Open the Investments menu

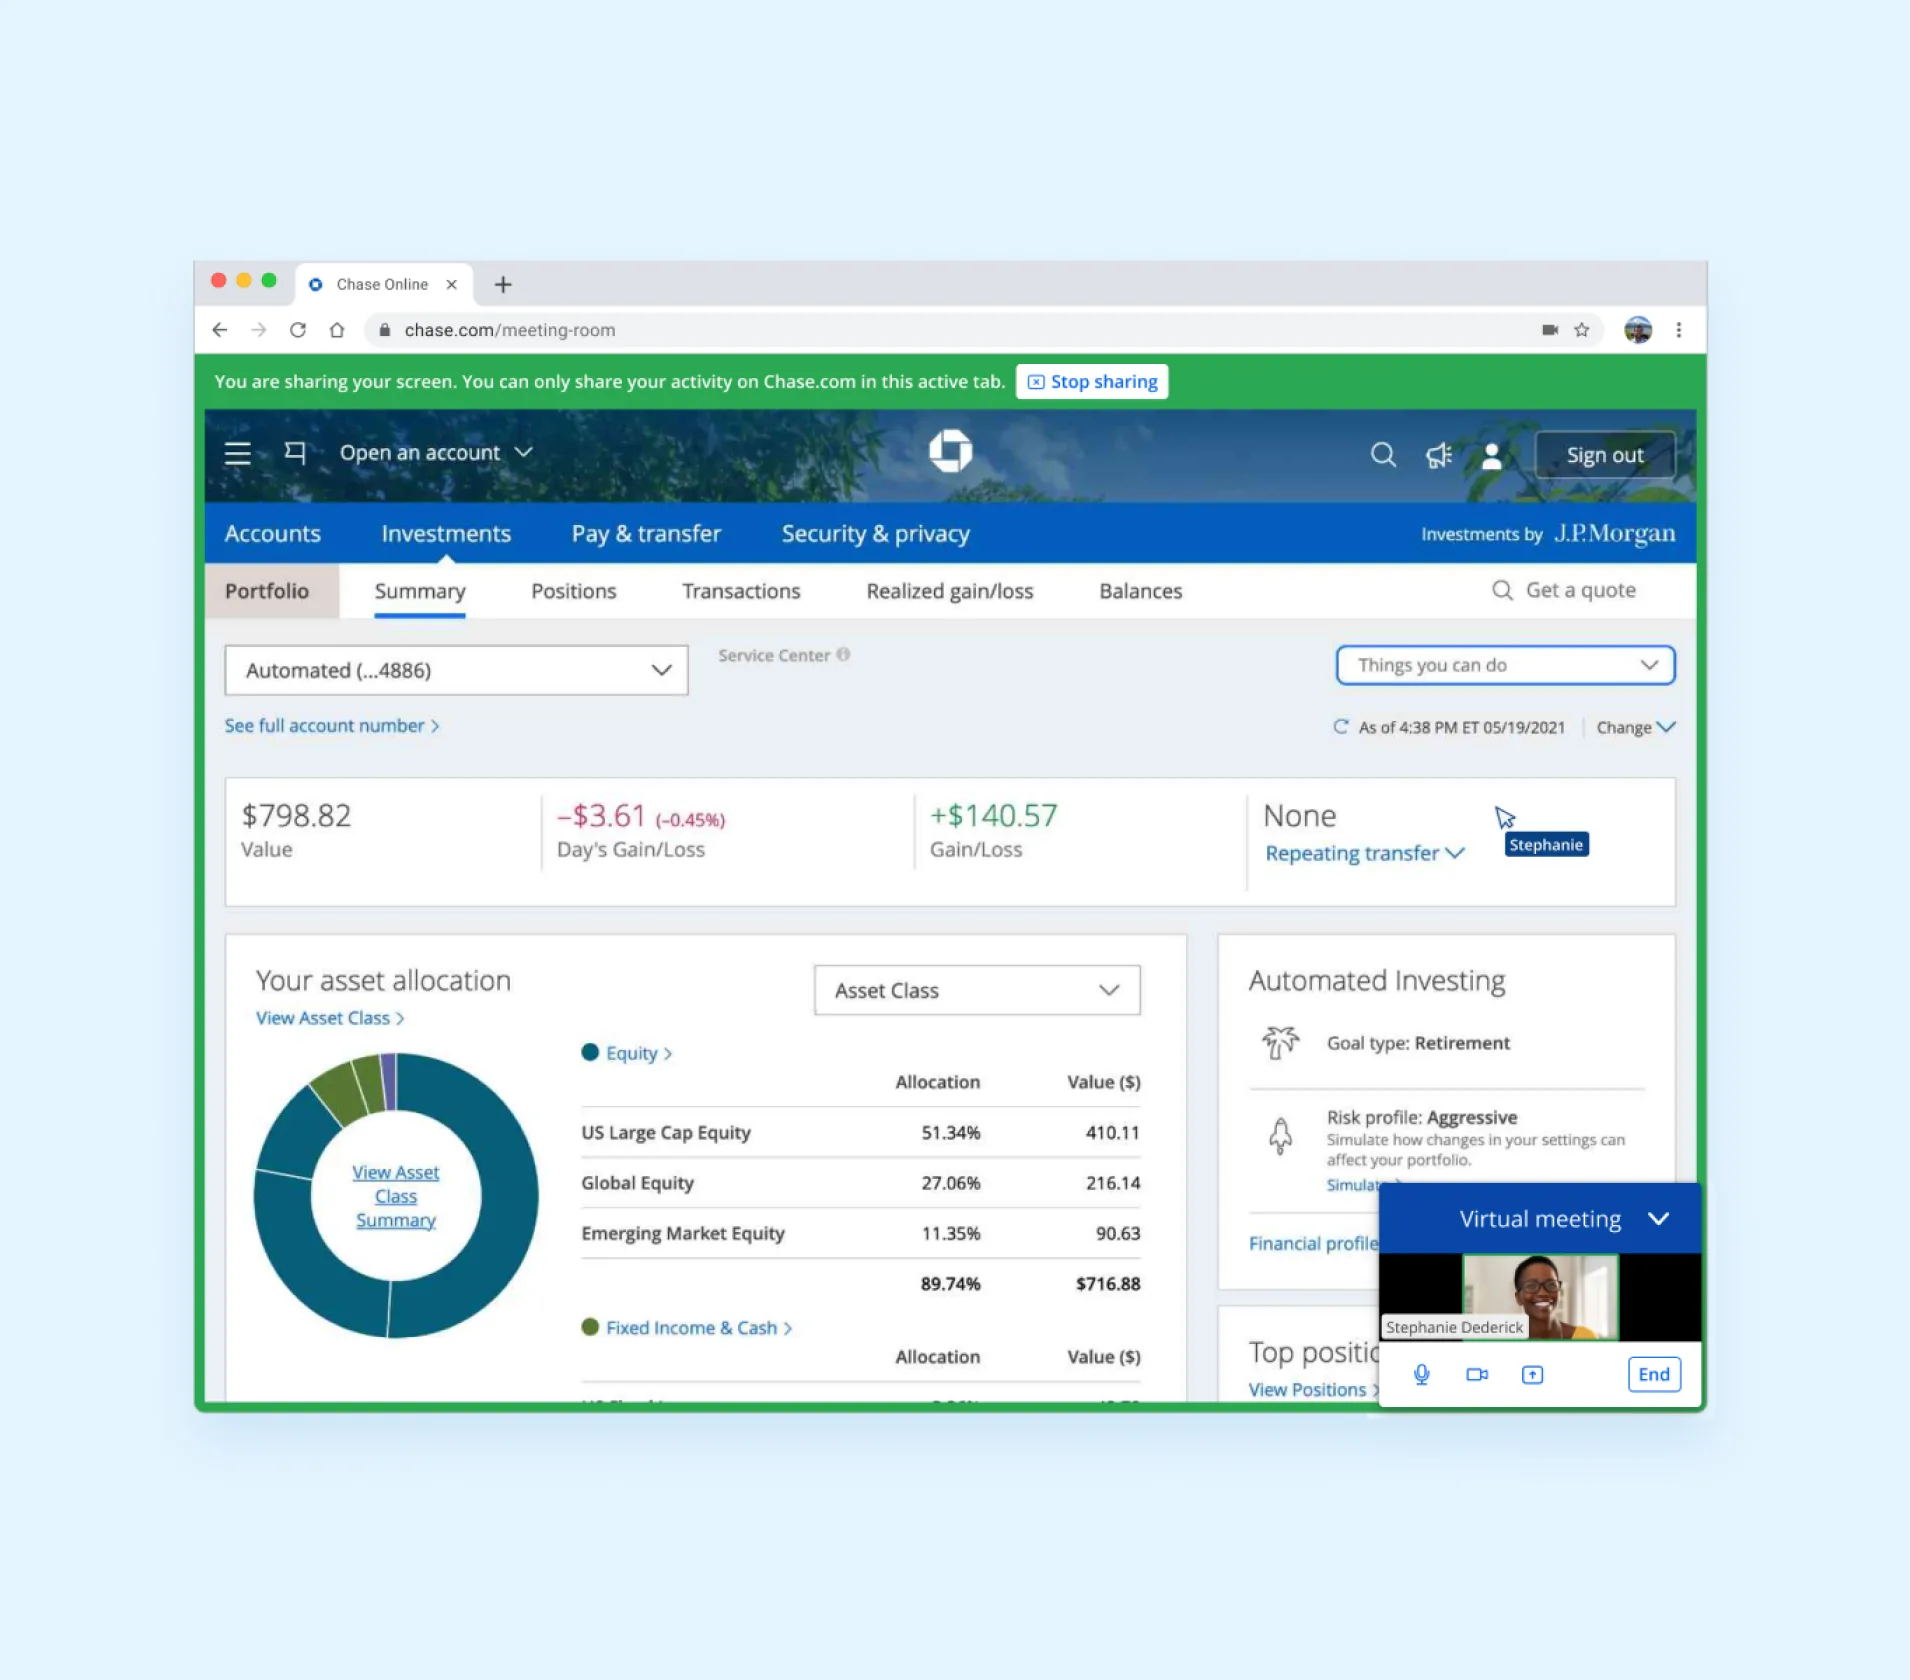tap(446, 534)
